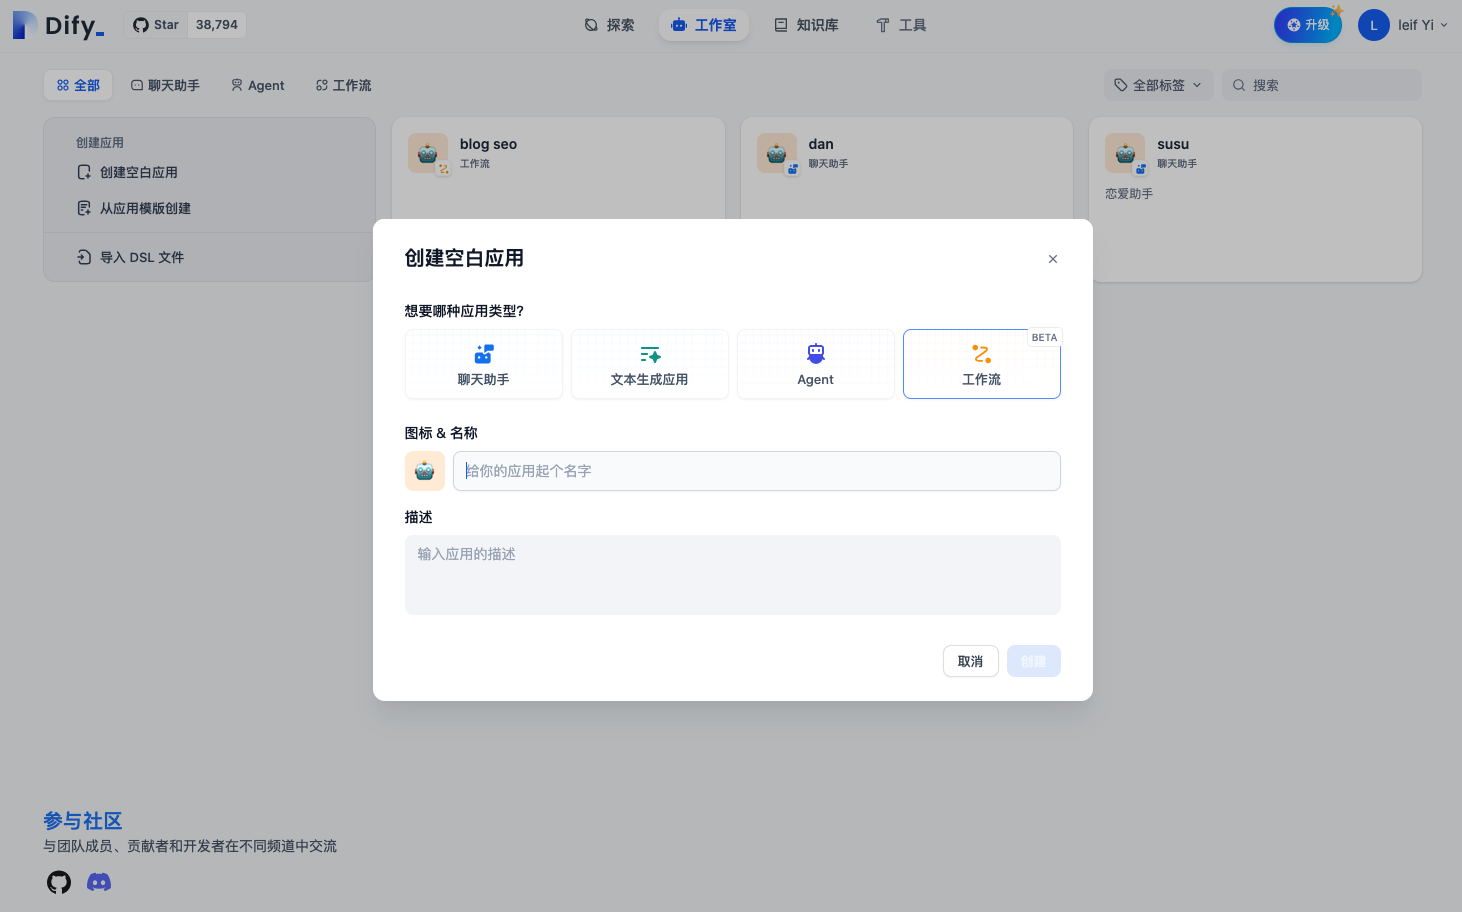Click the 升级 upgrade button
Viewport: 1462px width, 912px height.
pos(1308,25)
